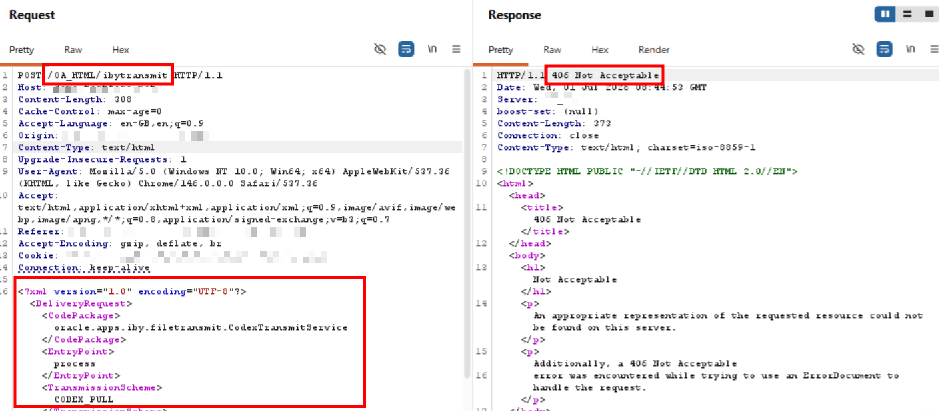The height and width of the screenshot is (411, 939).
Task: Click the Date response header
Action: [602, 87]
